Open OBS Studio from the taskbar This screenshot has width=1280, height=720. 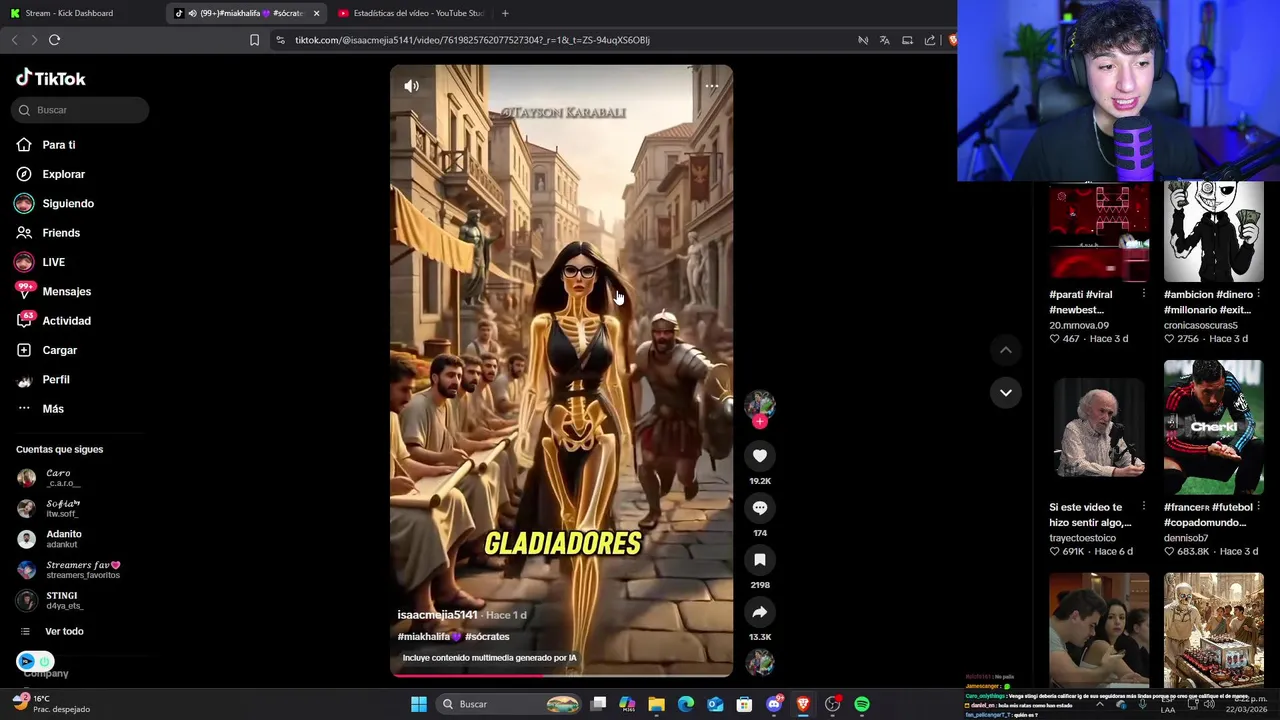(x=832, y=704)
